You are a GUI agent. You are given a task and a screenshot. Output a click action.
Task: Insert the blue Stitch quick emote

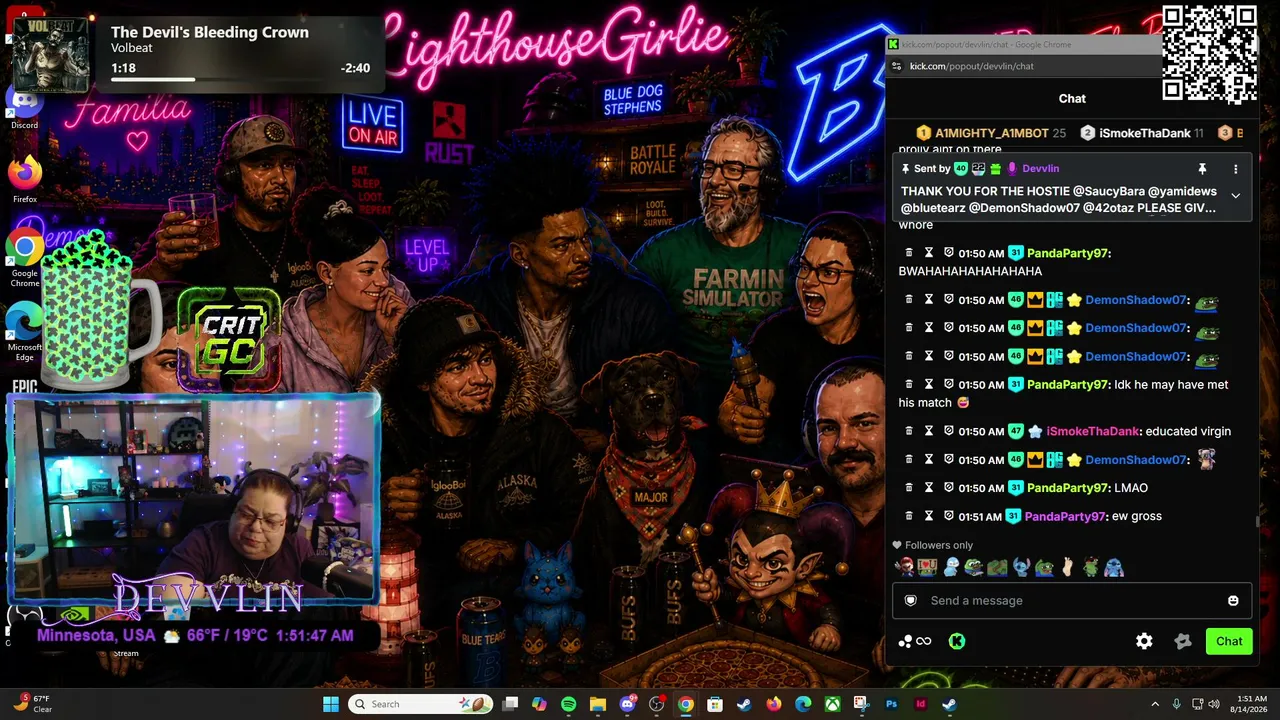(1021, 568)
